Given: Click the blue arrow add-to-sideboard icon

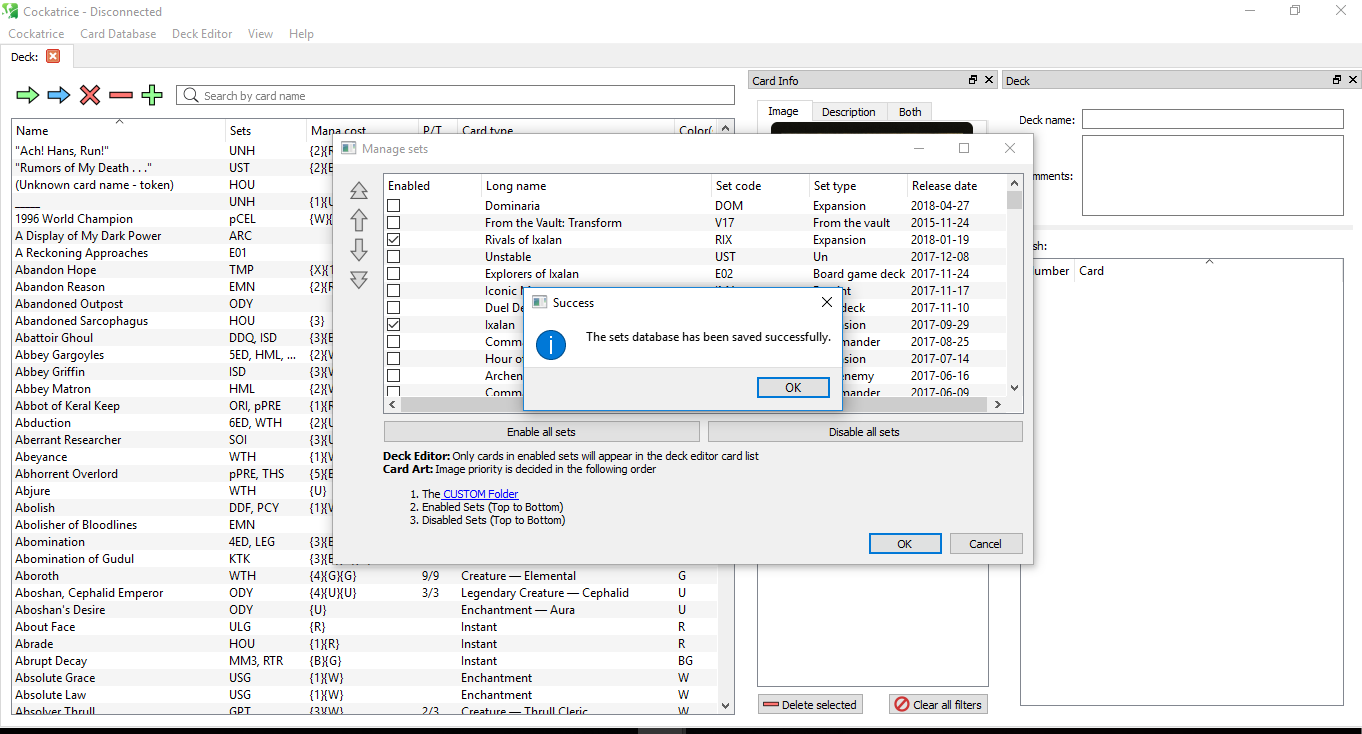Looking at the screenshot, I should (x=59, y=95).
